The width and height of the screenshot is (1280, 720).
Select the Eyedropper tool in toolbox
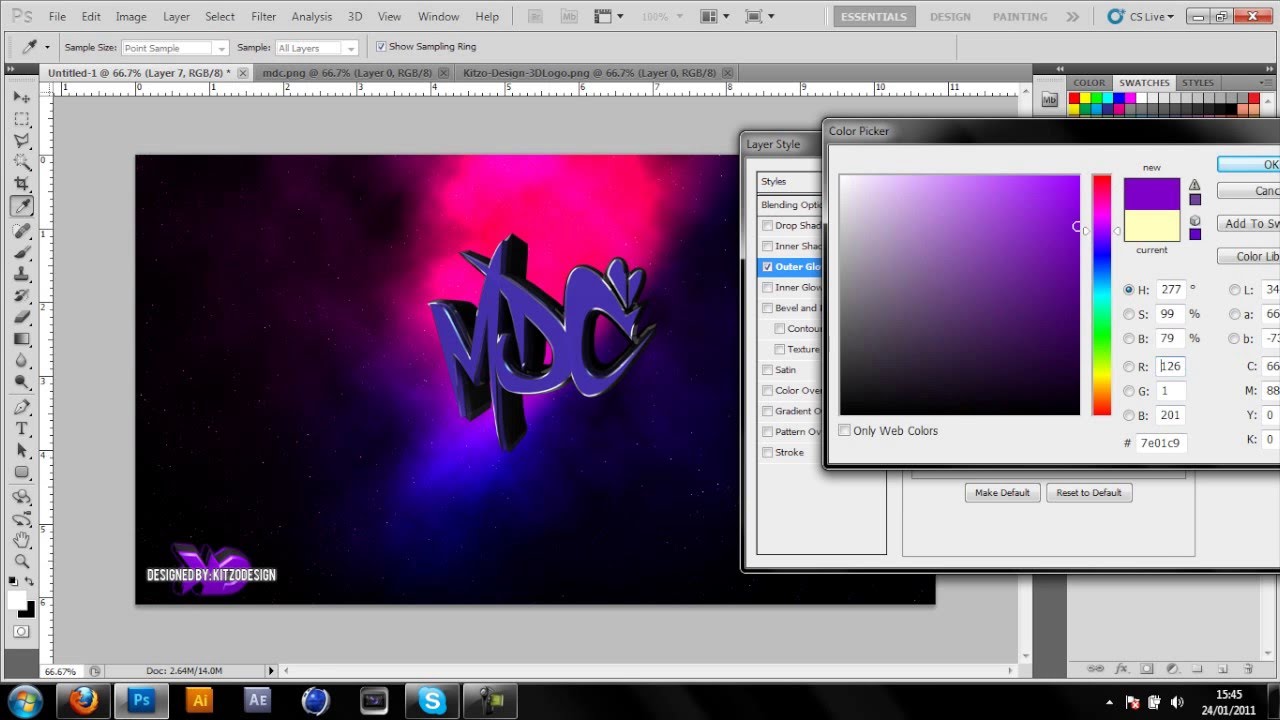(x=22, y=206)
